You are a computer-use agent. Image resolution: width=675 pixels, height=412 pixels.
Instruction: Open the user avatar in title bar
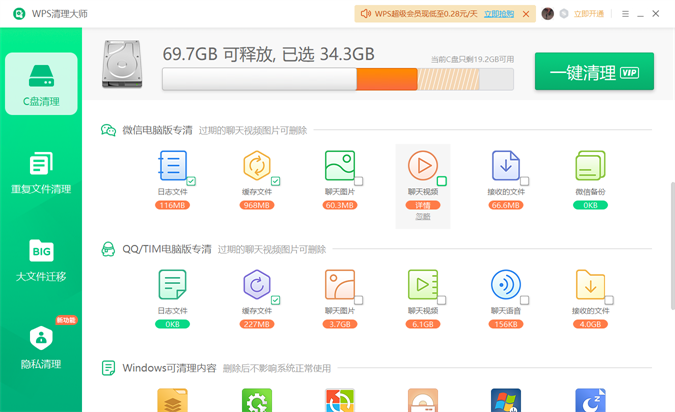pos(548,14)
